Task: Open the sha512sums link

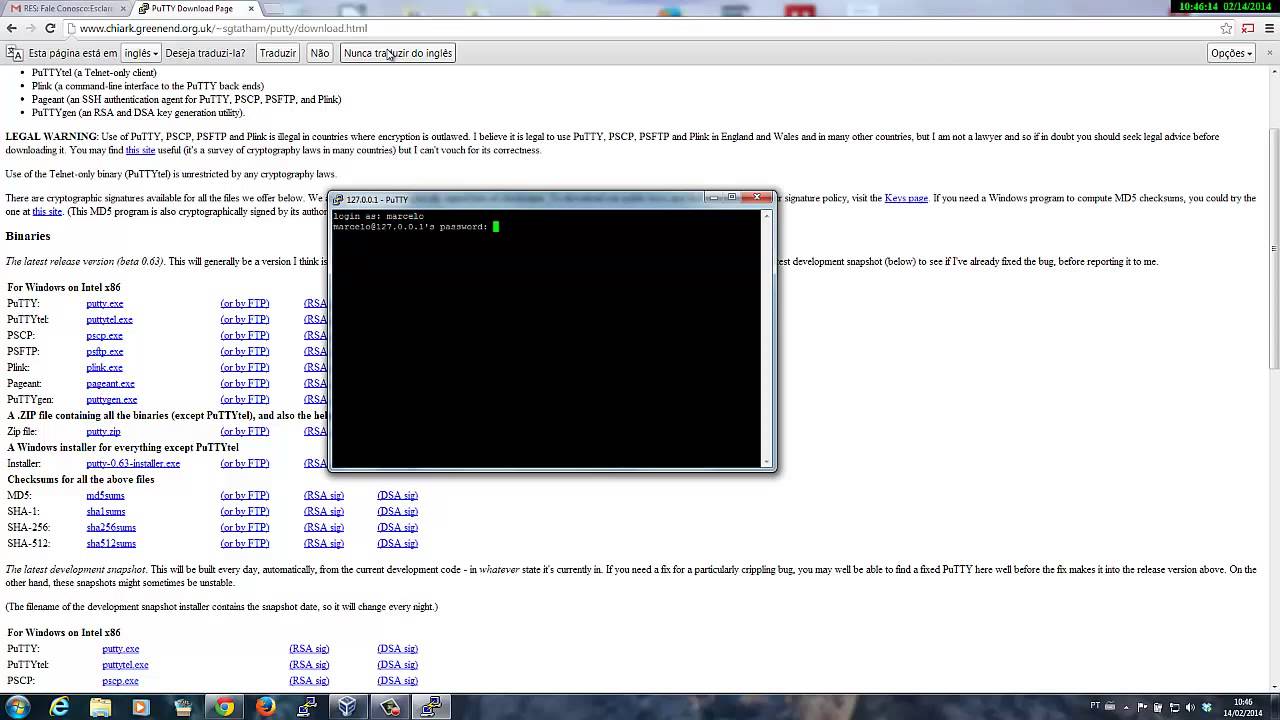Action: pos(111,543)
